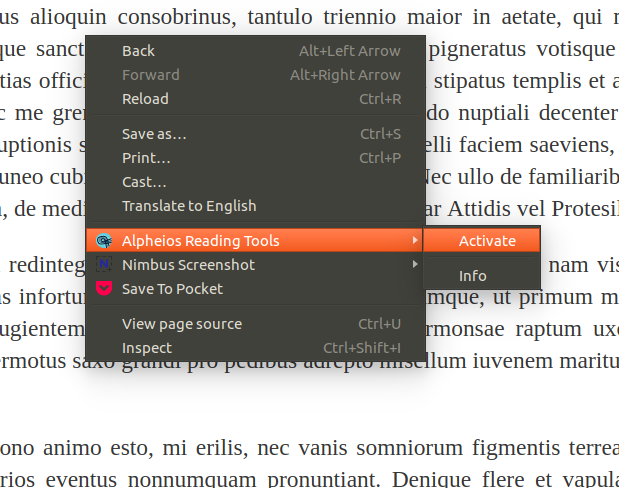Select the Forward menu entry
The image size is (619, 488).
click(x=256, y=75)
